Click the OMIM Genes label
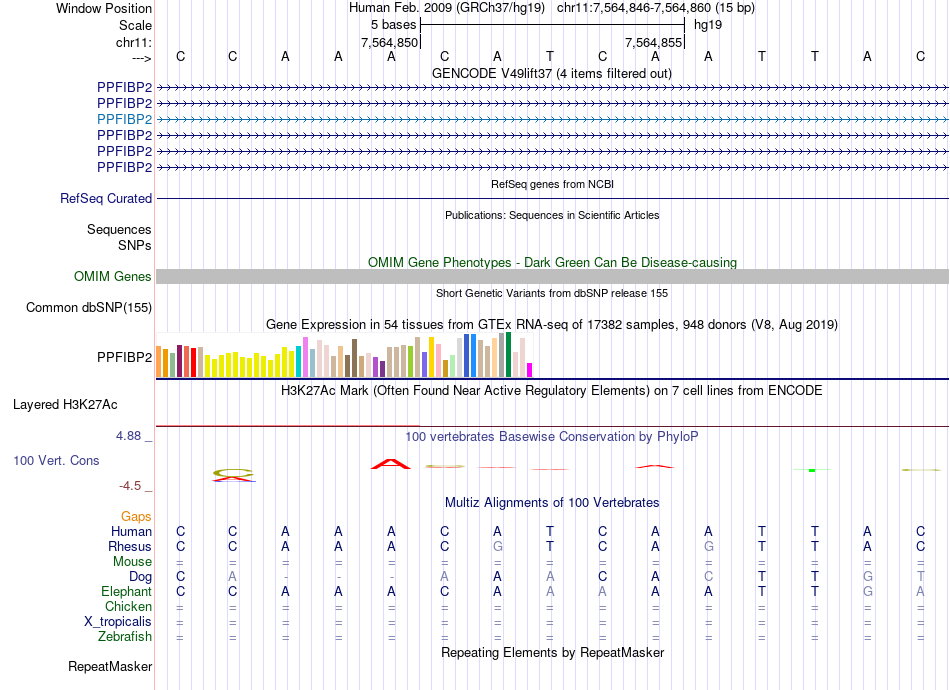Viewport: 950px width, 690px height. 112,276
